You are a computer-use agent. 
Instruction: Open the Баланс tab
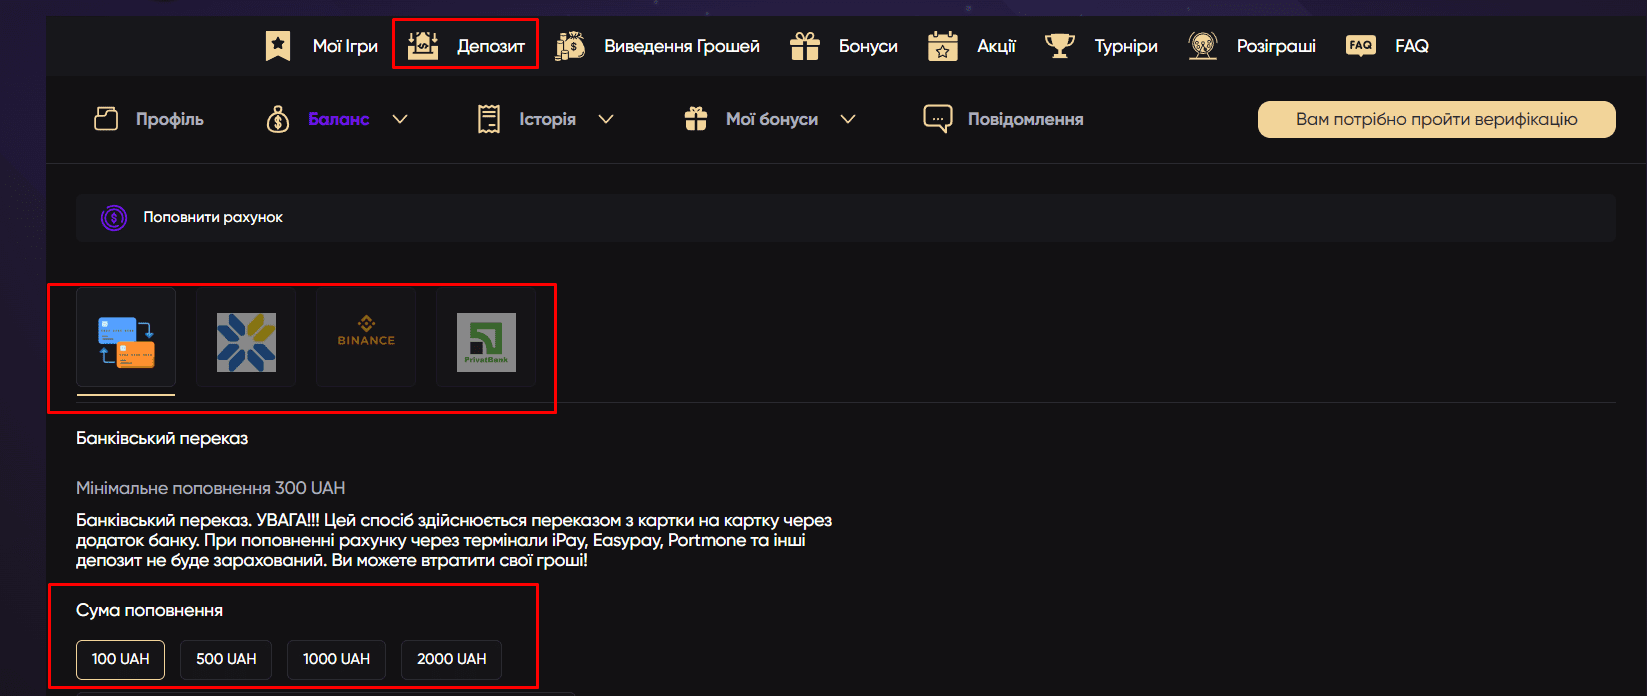click(339, 119)
